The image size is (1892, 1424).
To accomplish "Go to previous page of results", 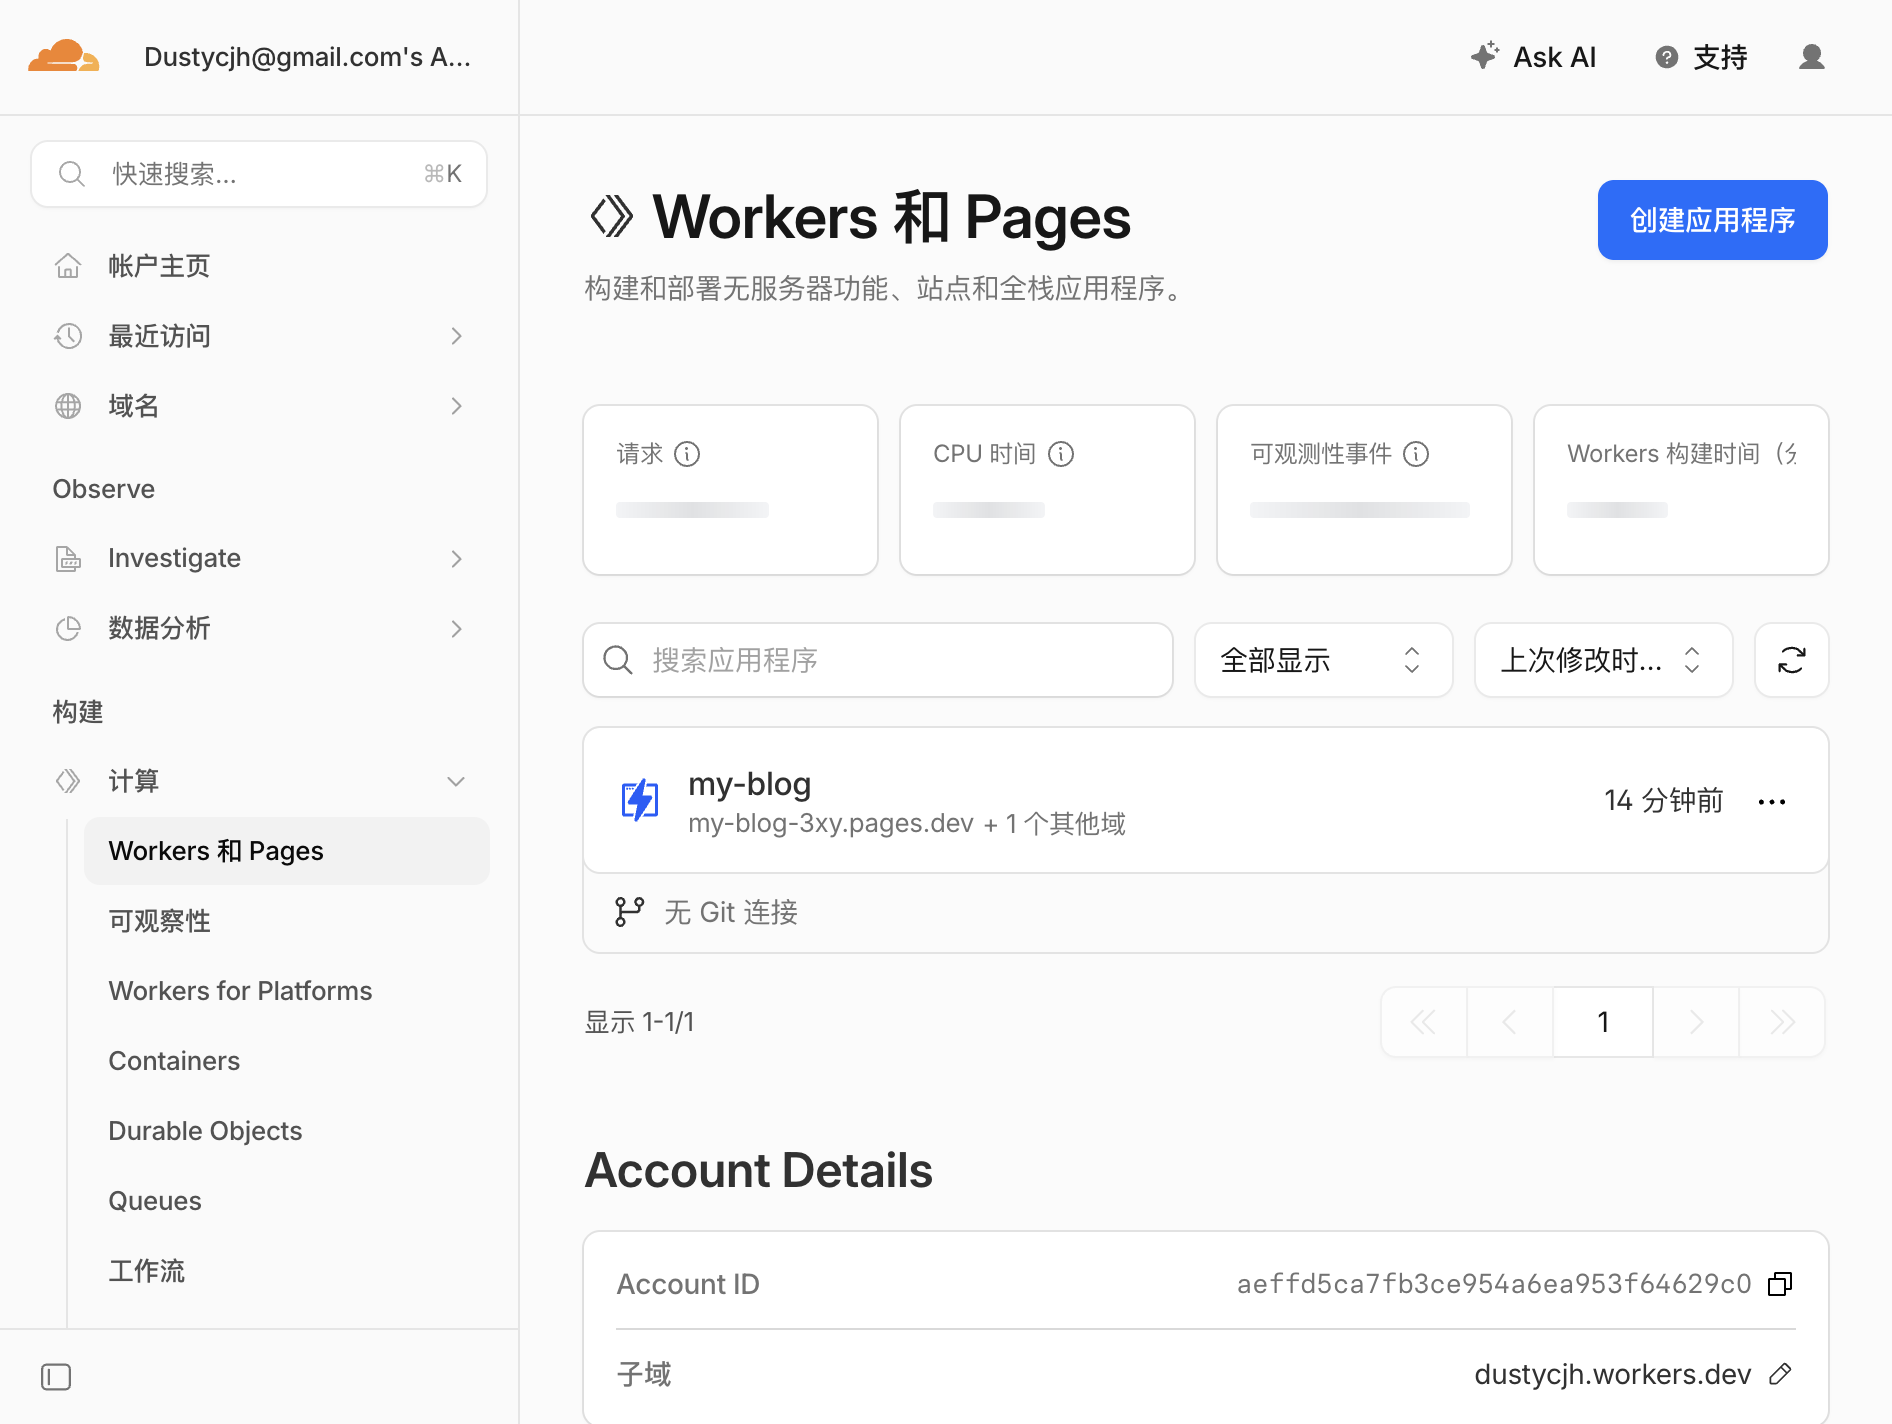I will (1509, 1022).
